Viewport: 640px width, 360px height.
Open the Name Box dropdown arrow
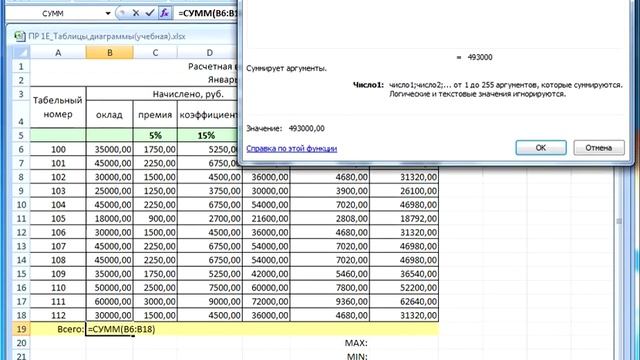[108, 13]
